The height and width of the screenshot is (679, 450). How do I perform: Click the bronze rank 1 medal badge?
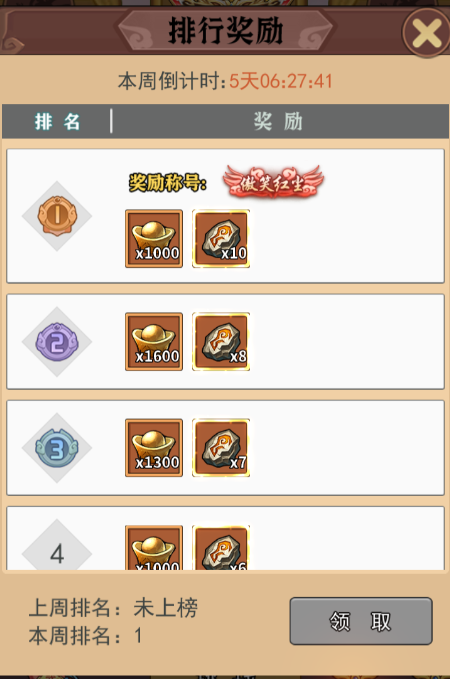coord(57,216)
